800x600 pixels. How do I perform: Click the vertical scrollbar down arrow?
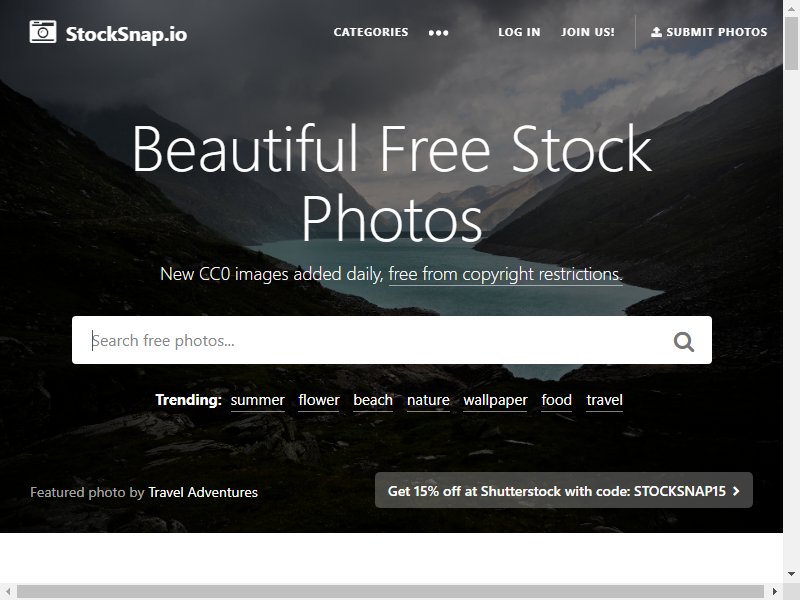point(791,574)
